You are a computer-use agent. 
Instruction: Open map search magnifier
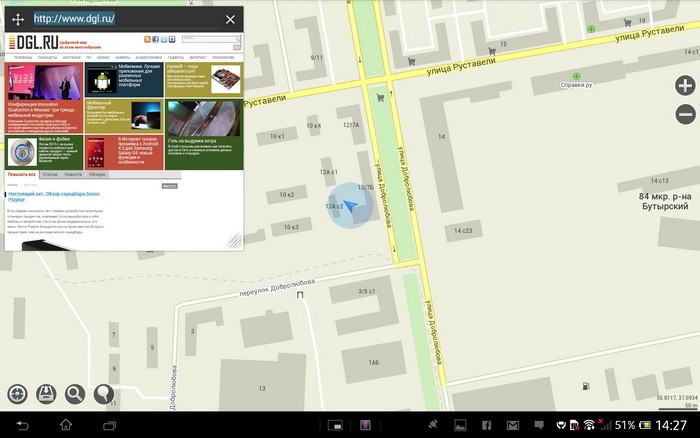74,394
